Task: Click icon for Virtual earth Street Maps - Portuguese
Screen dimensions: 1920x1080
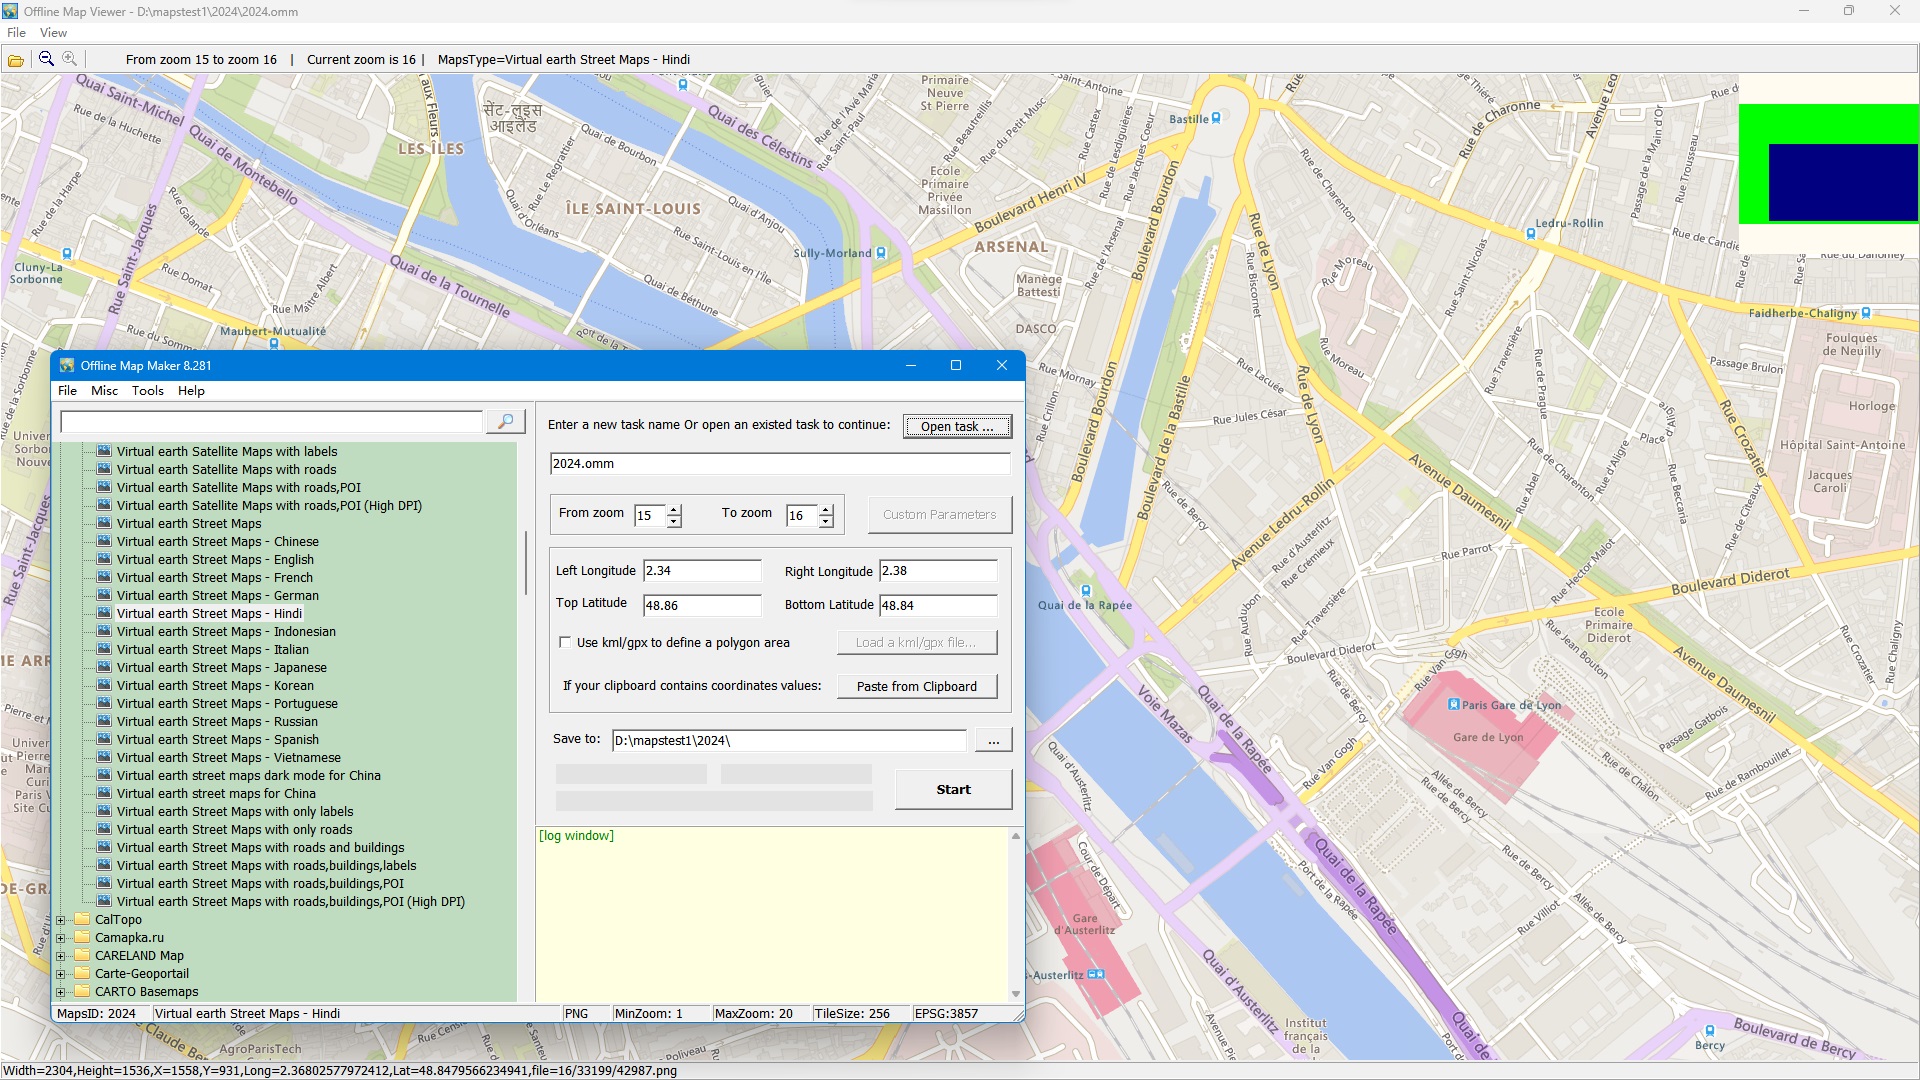Action: 104,703
